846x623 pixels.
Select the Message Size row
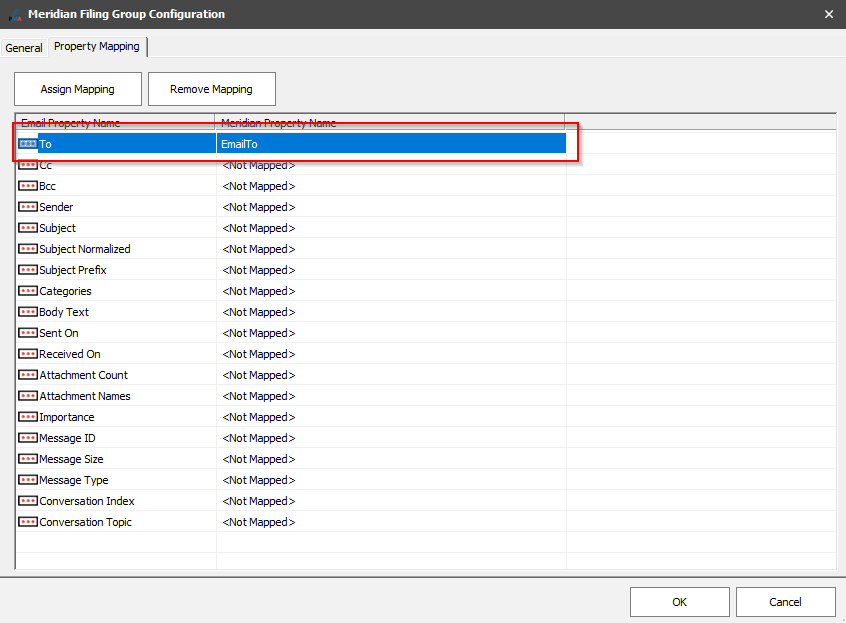291,458
